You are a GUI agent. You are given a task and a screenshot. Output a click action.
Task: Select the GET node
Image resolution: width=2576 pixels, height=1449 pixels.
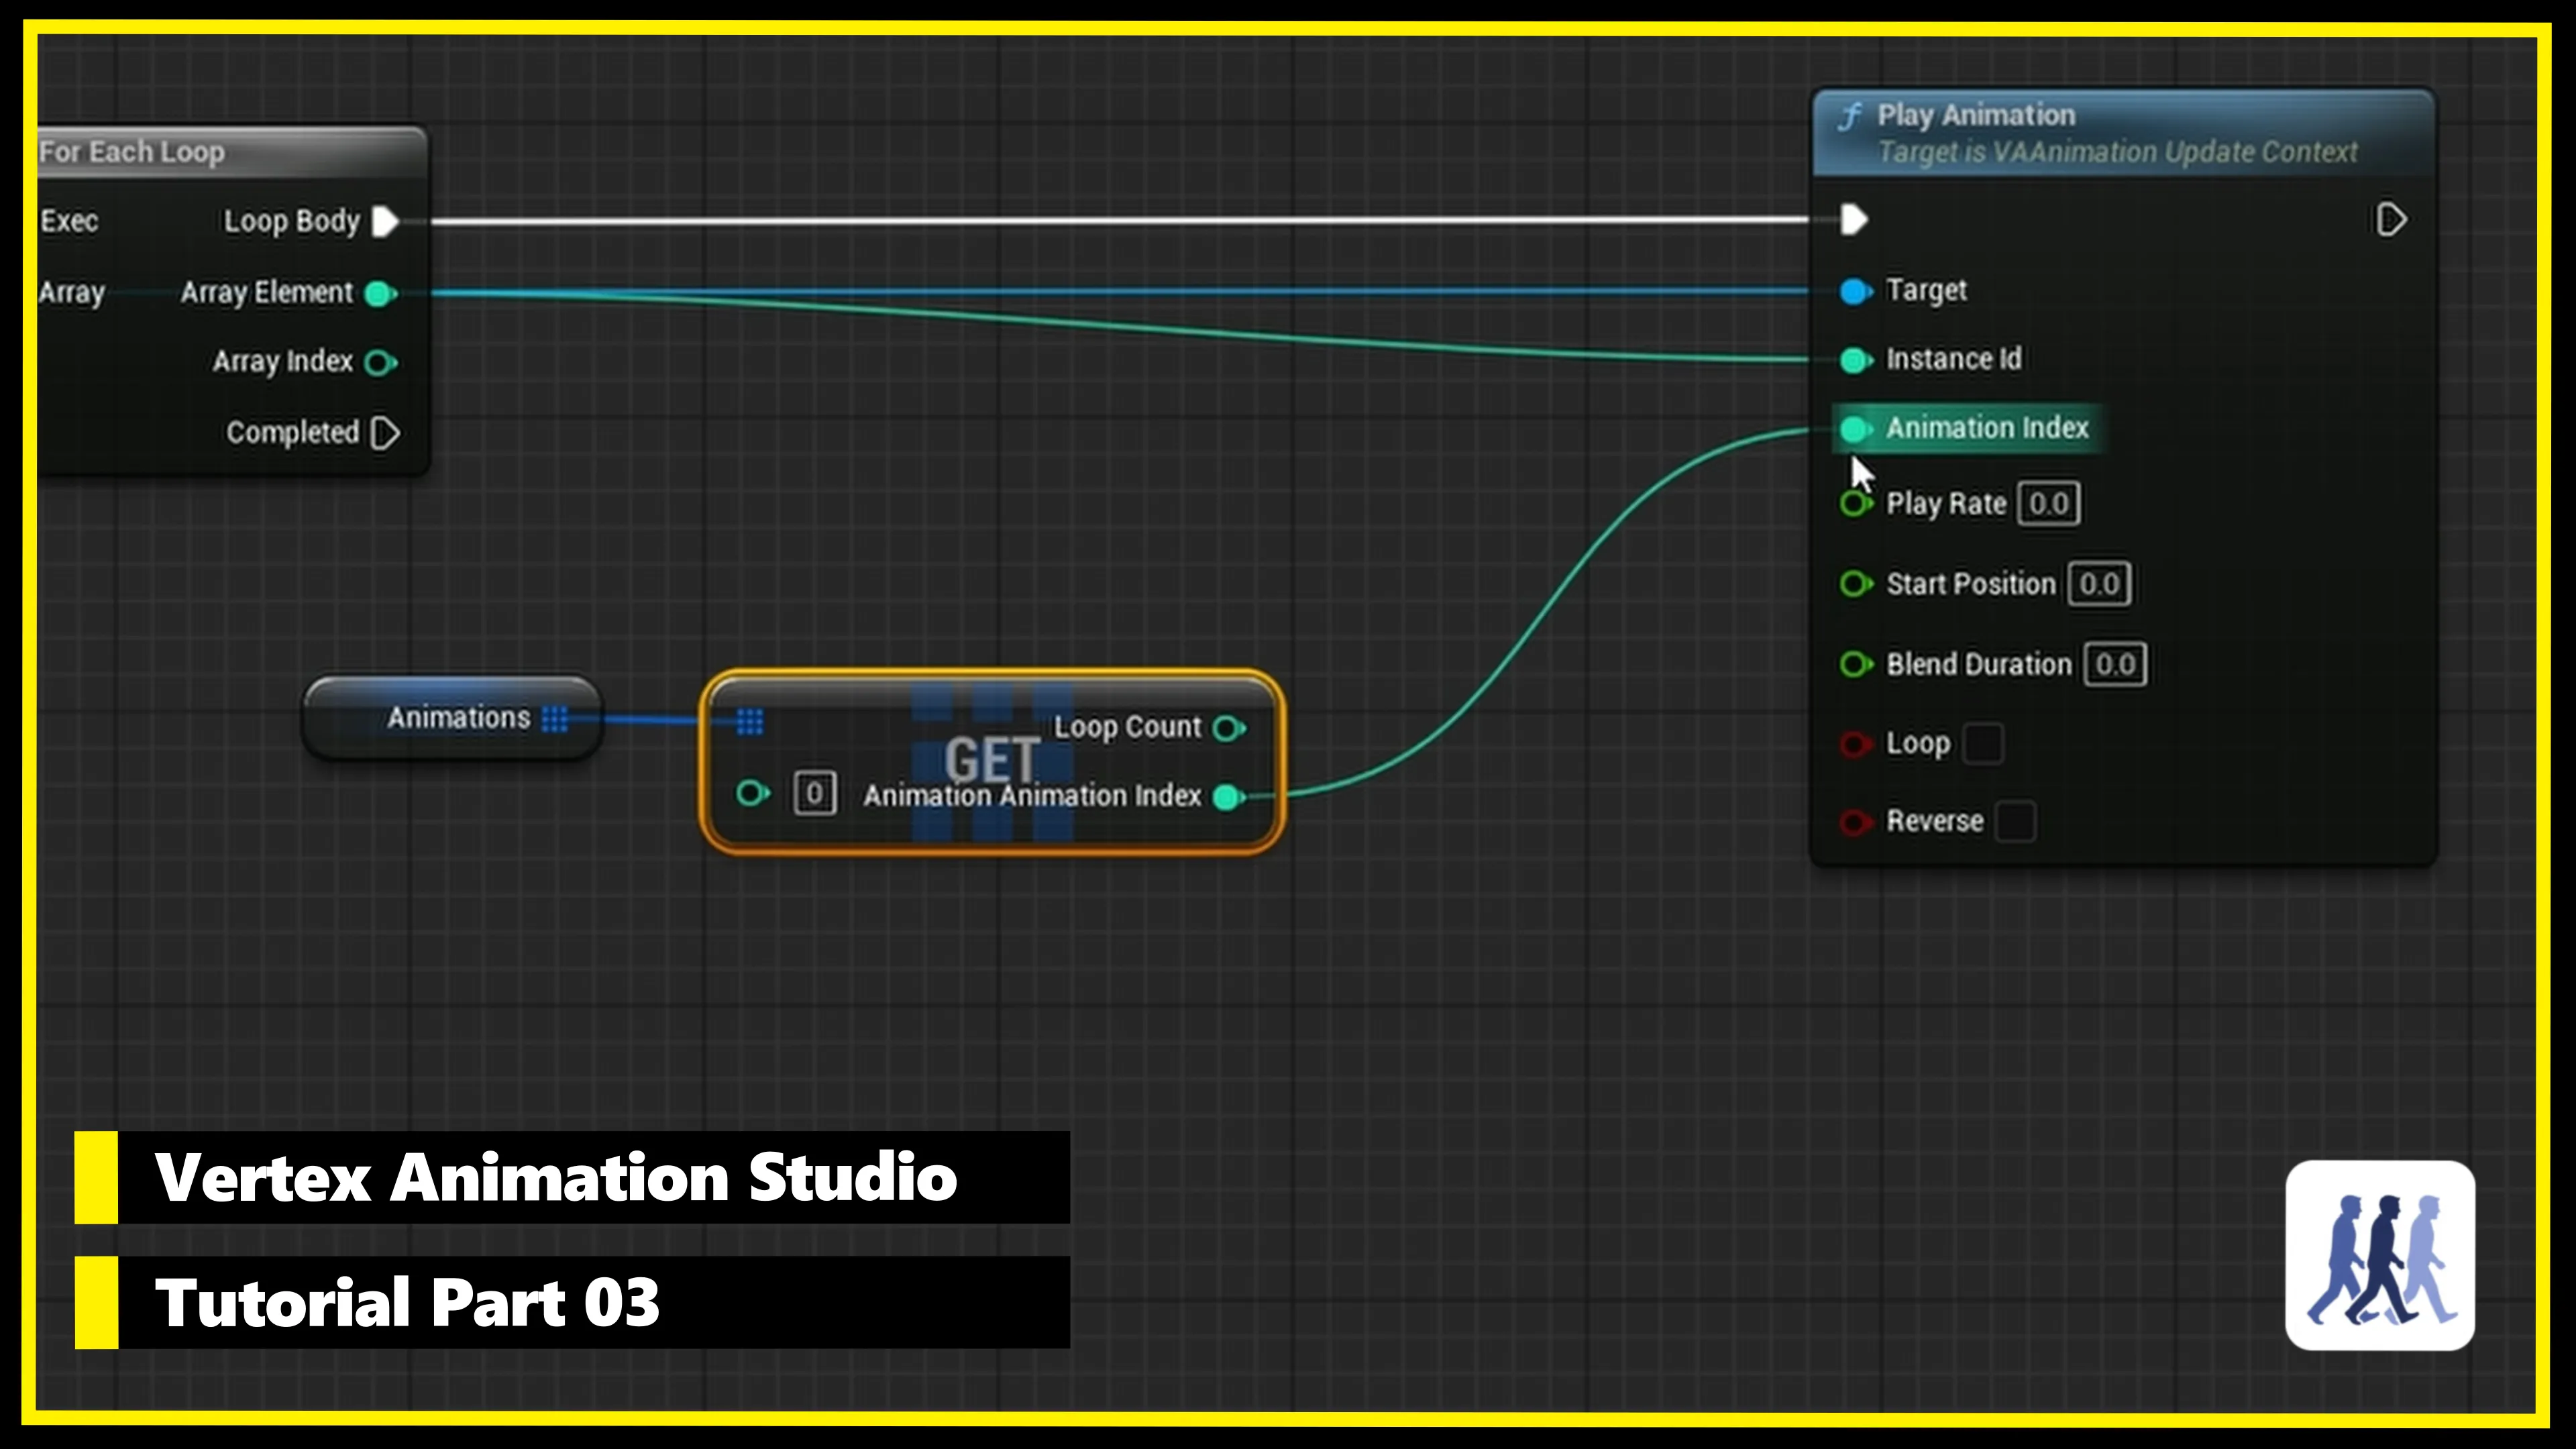(993, 760)
